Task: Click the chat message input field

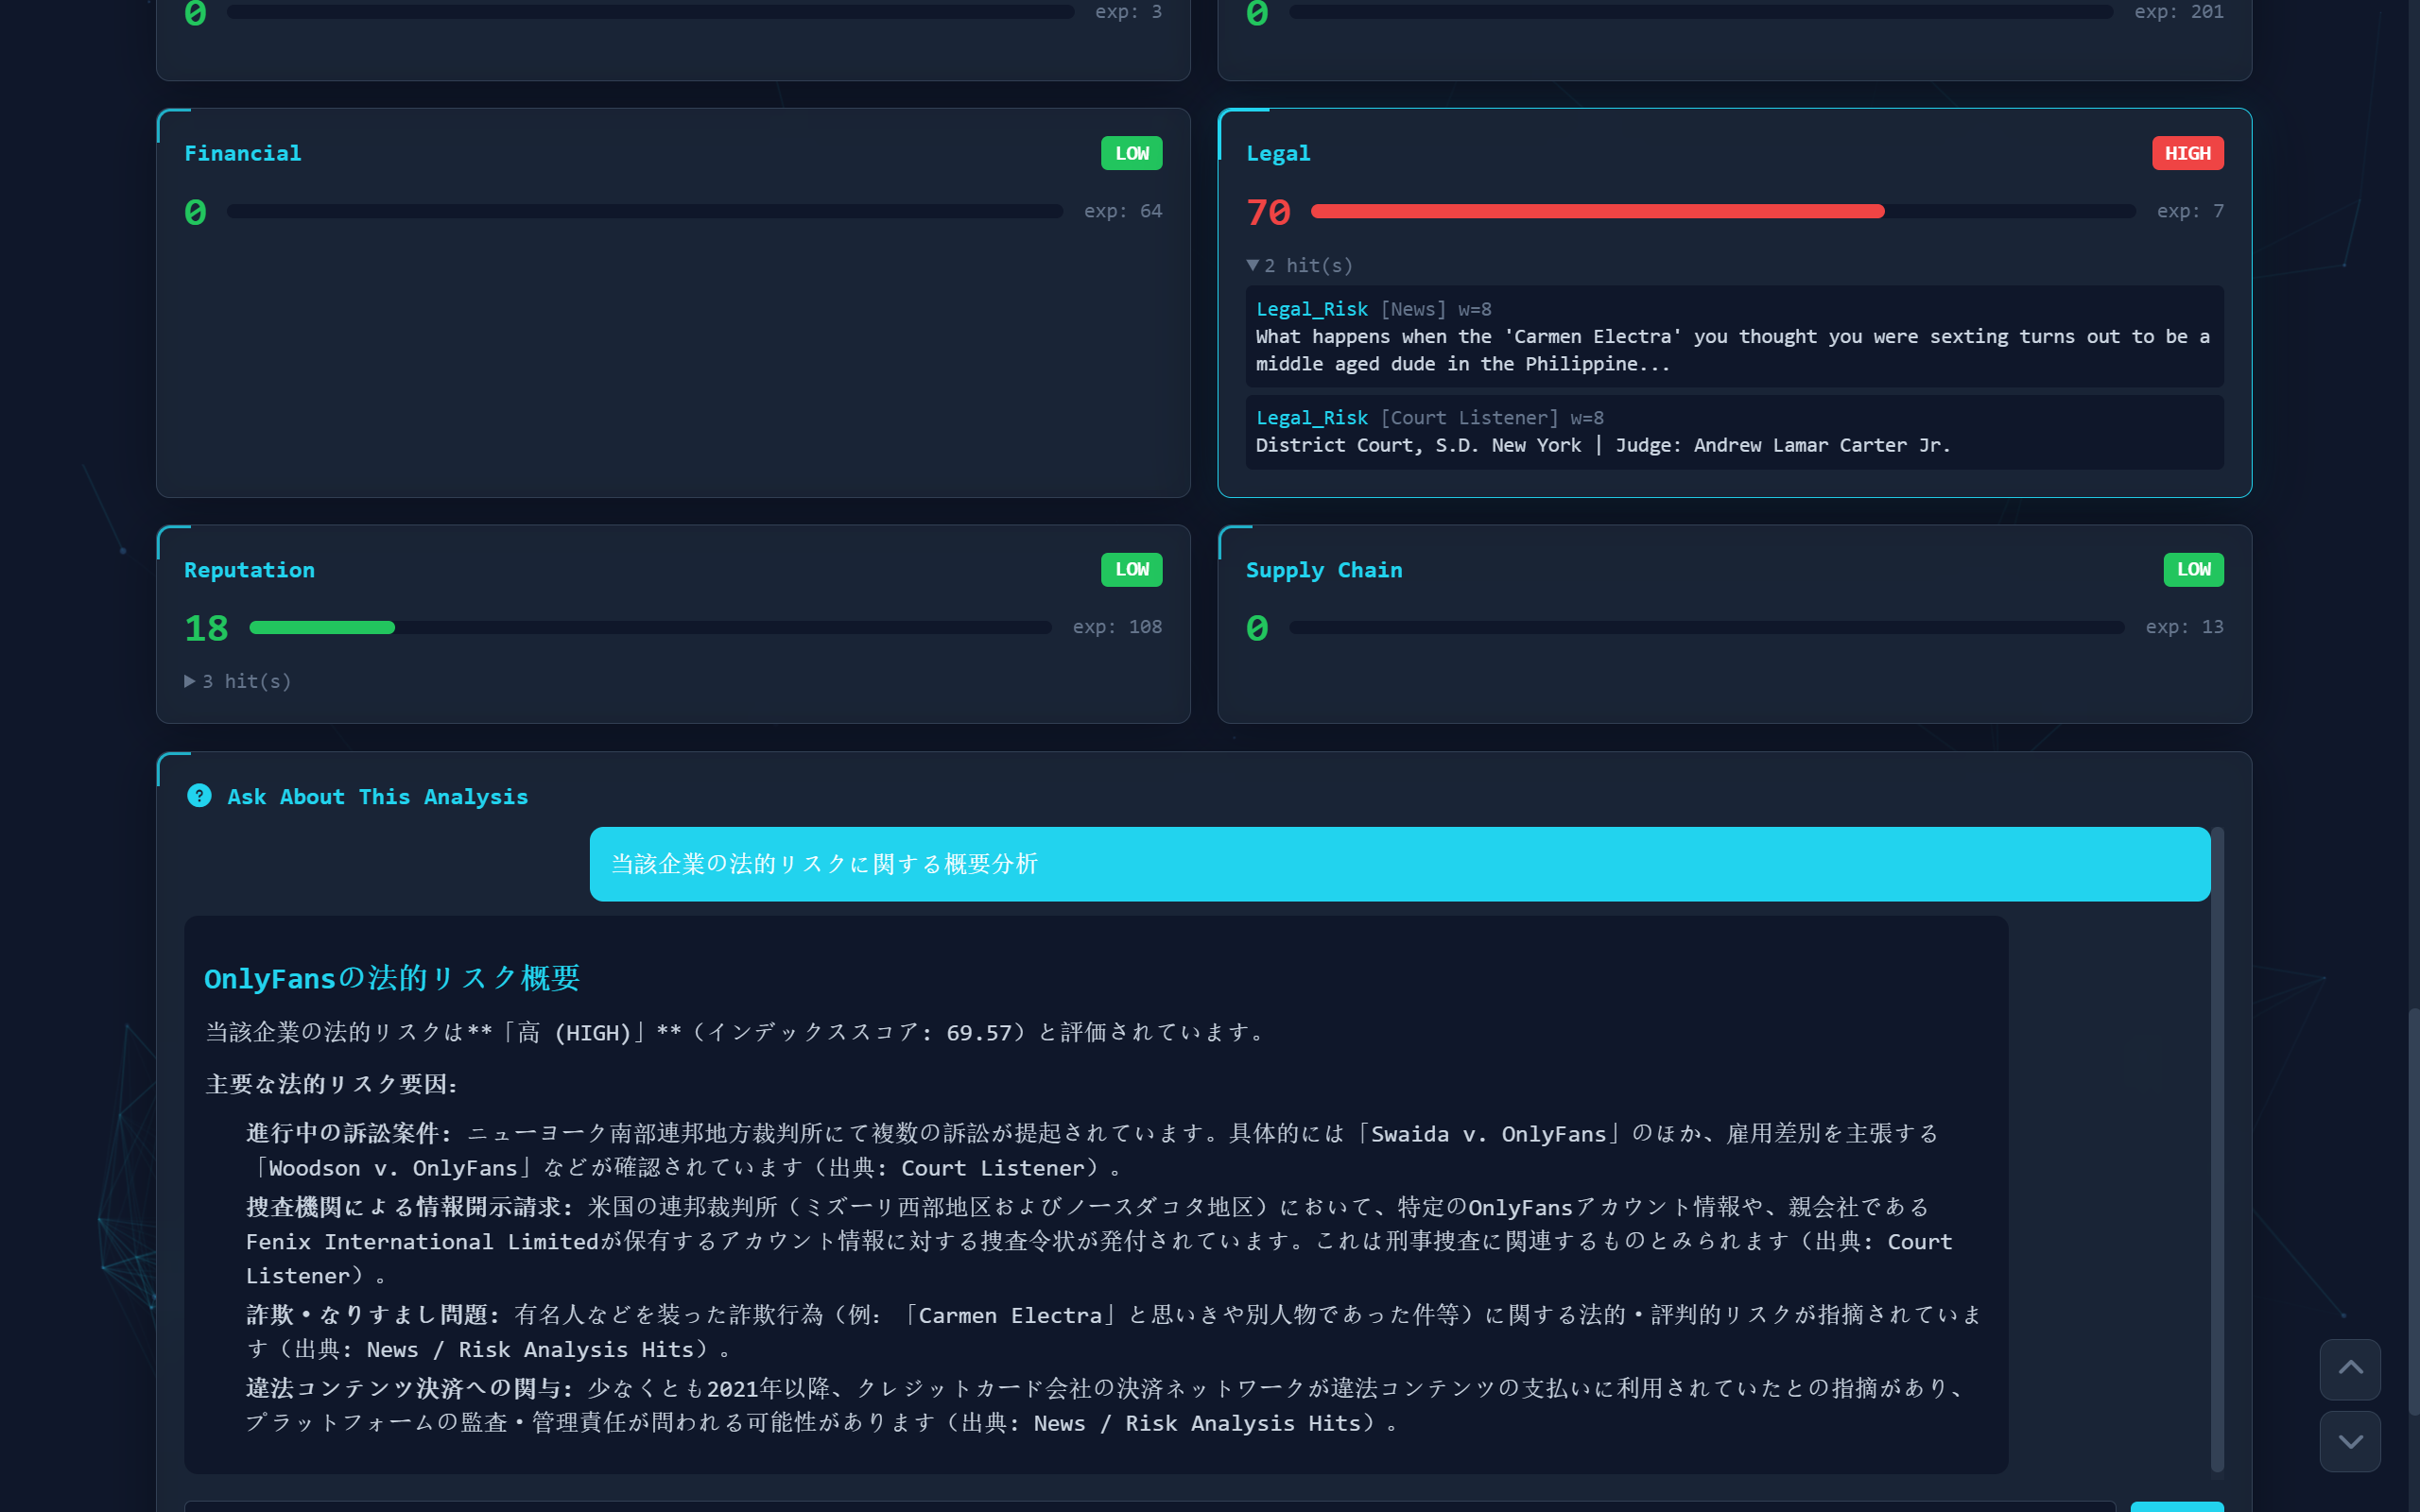Action: [x=1150, y=1506]
